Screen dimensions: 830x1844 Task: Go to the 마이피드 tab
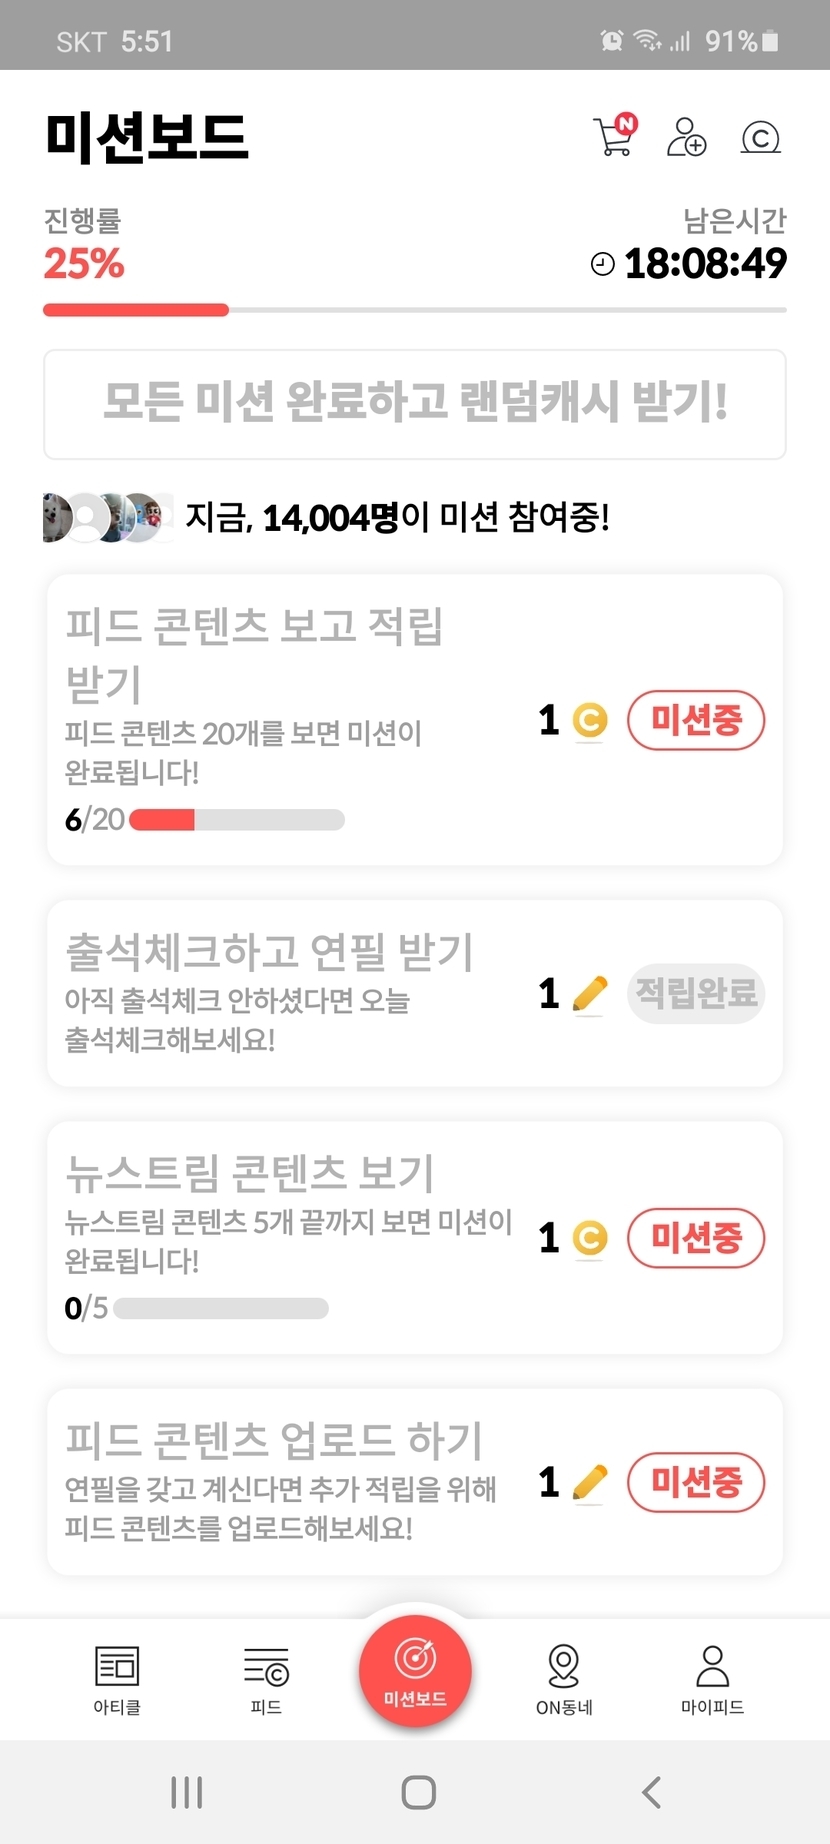(712, 1678)
